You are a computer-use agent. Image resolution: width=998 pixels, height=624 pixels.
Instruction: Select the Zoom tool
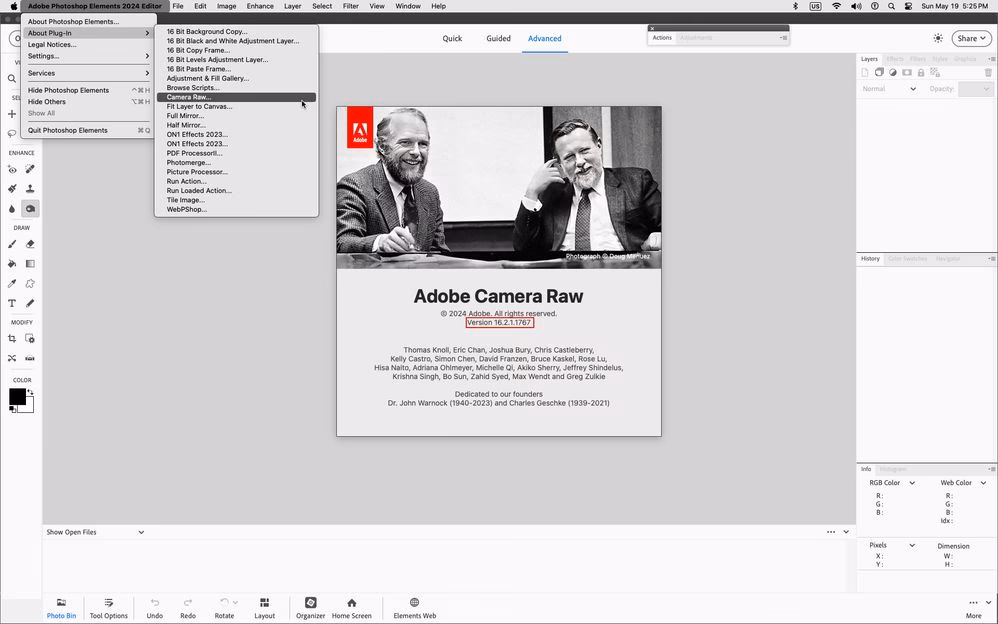(x=11, y=79)
